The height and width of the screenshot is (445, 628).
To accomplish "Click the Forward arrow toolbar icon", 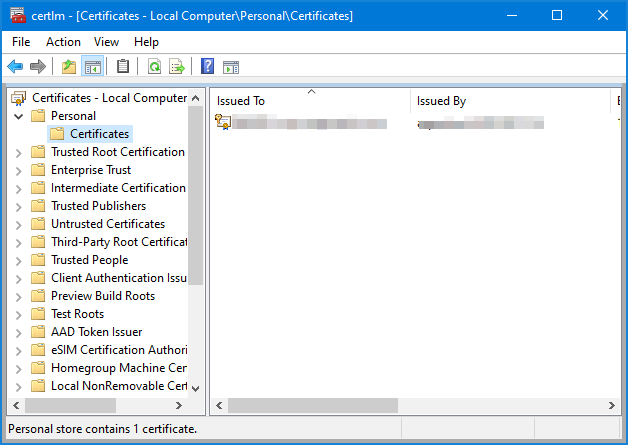I will click(38, 66).
